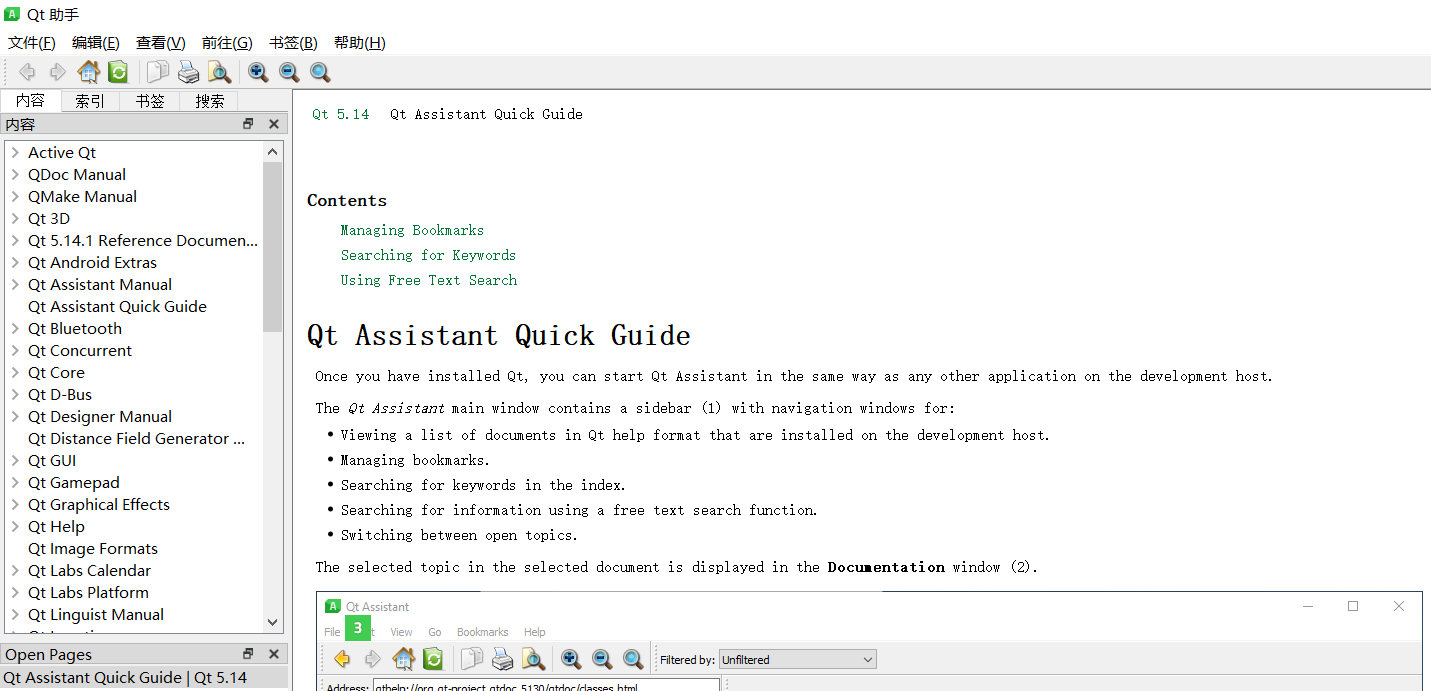Switch to the 搜索 tab
The width and height of the screenshot is (1431, 691).
210,101
